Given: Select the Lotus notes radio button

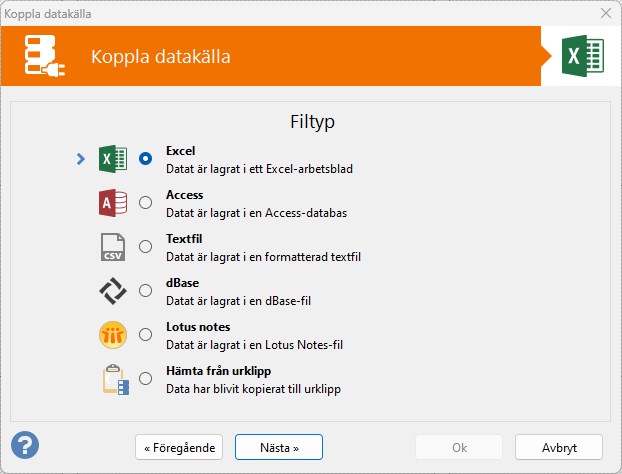Looking at the screenshot, I should point(146,335).
